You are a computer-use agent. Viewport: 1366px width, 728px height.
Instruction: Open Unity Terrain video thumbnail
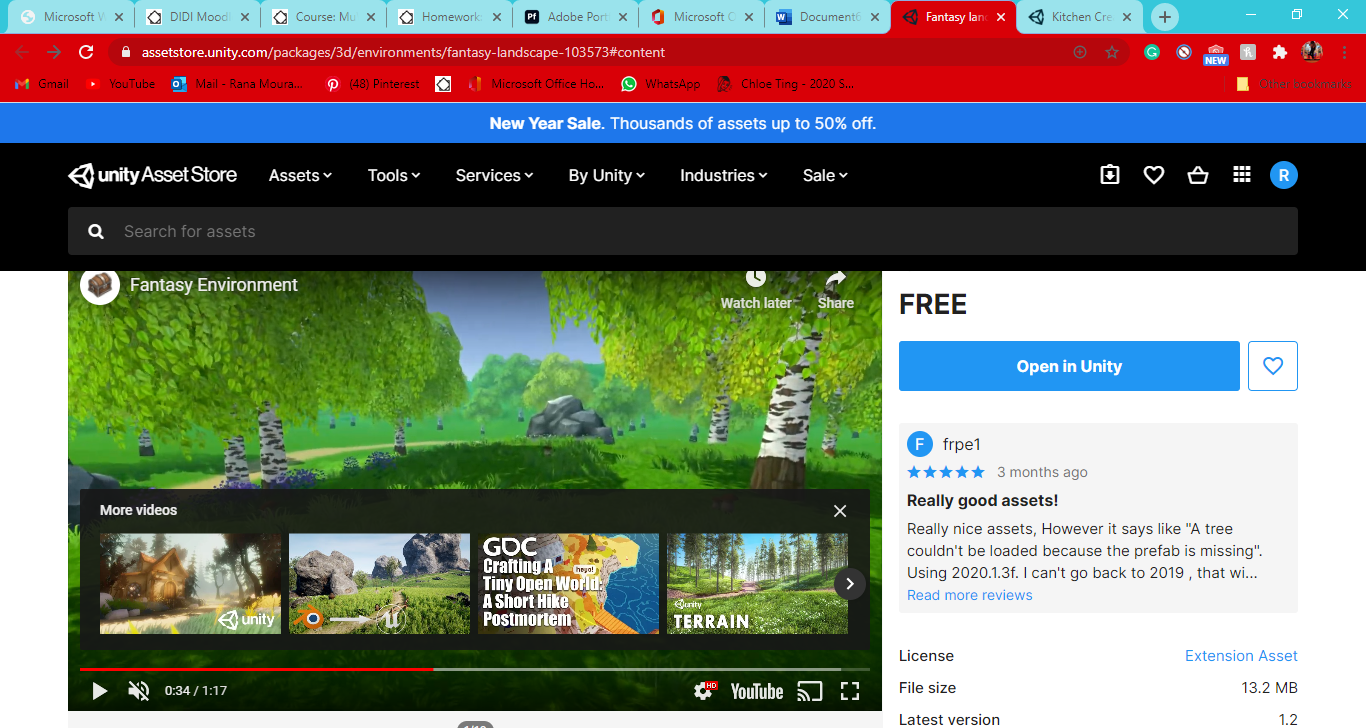click(757, 583)
